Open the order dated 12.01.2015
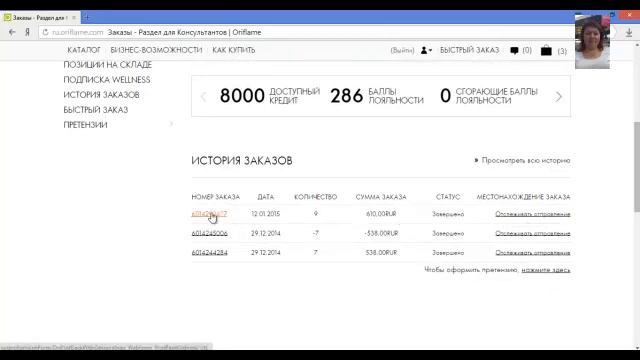Viewport: 640px width, 360px height. click(x=209, y=214)
